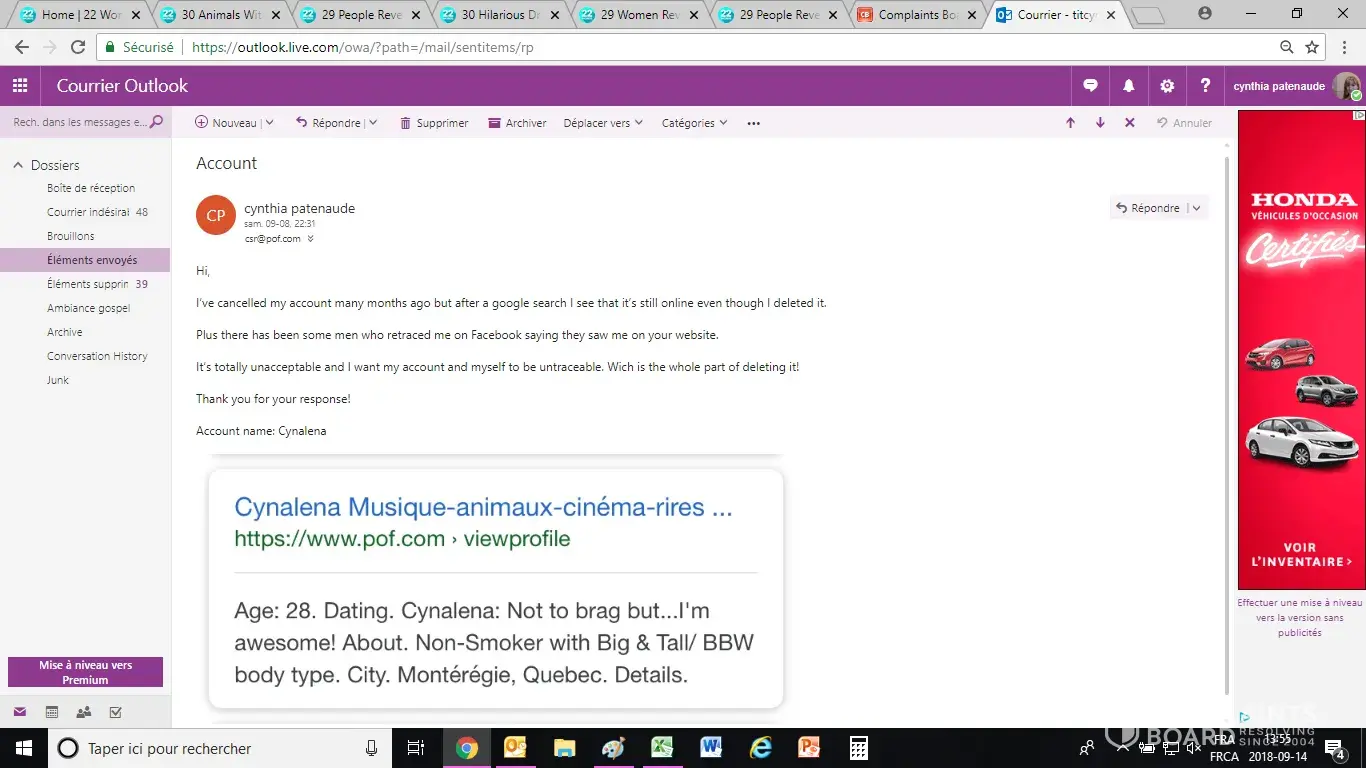Expand the Déplacer vers dropdown

point(602,123)
